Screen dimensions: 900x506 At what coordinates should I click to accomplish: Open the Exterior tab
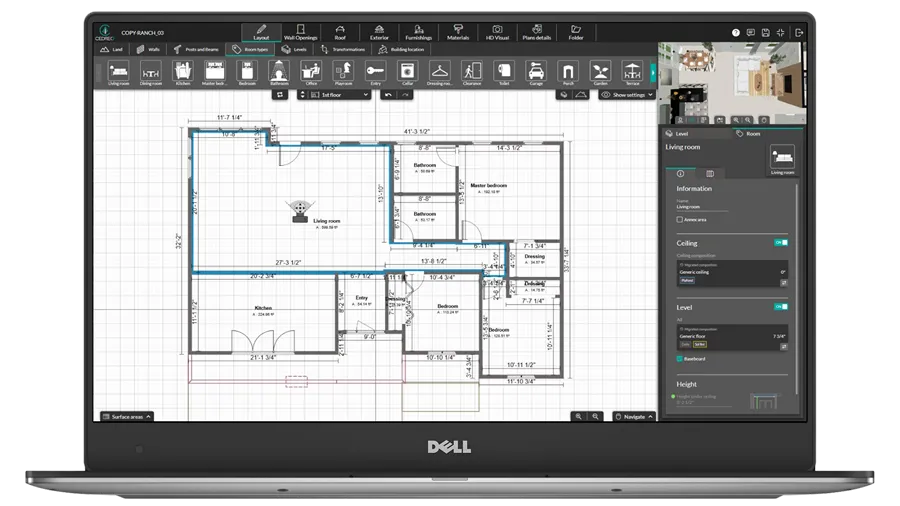(379, 32)
